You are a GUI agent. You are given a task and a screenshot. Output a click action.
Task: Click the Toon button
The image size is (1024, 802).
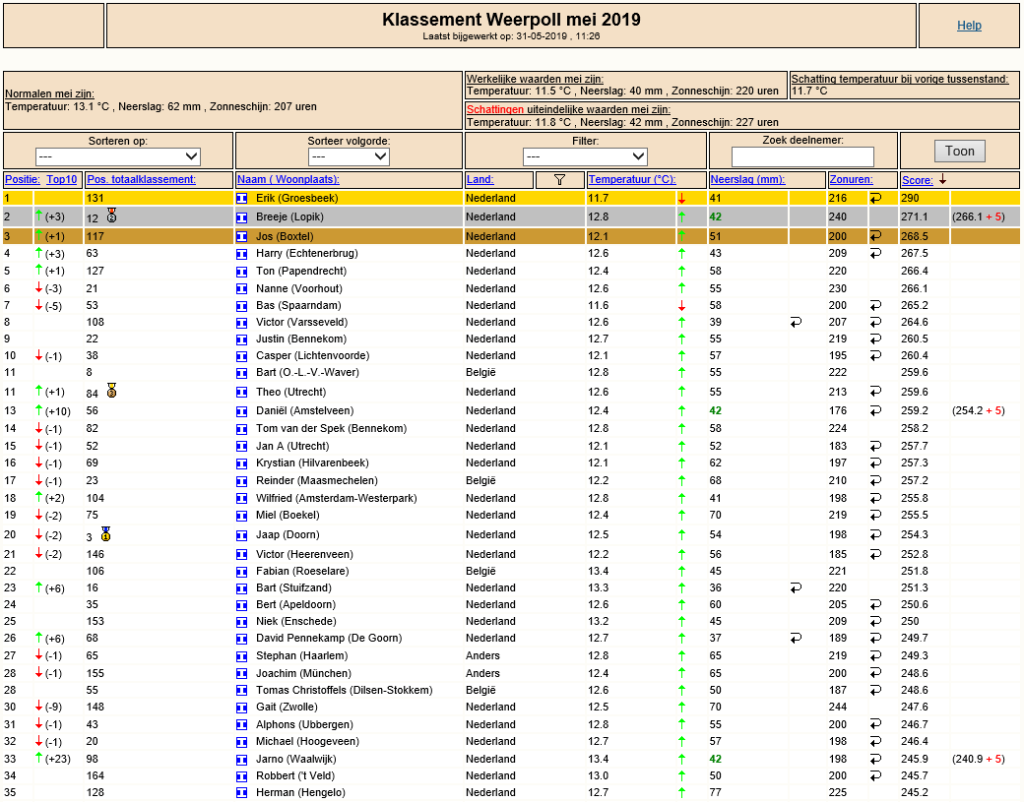click(x=959, y=151)
